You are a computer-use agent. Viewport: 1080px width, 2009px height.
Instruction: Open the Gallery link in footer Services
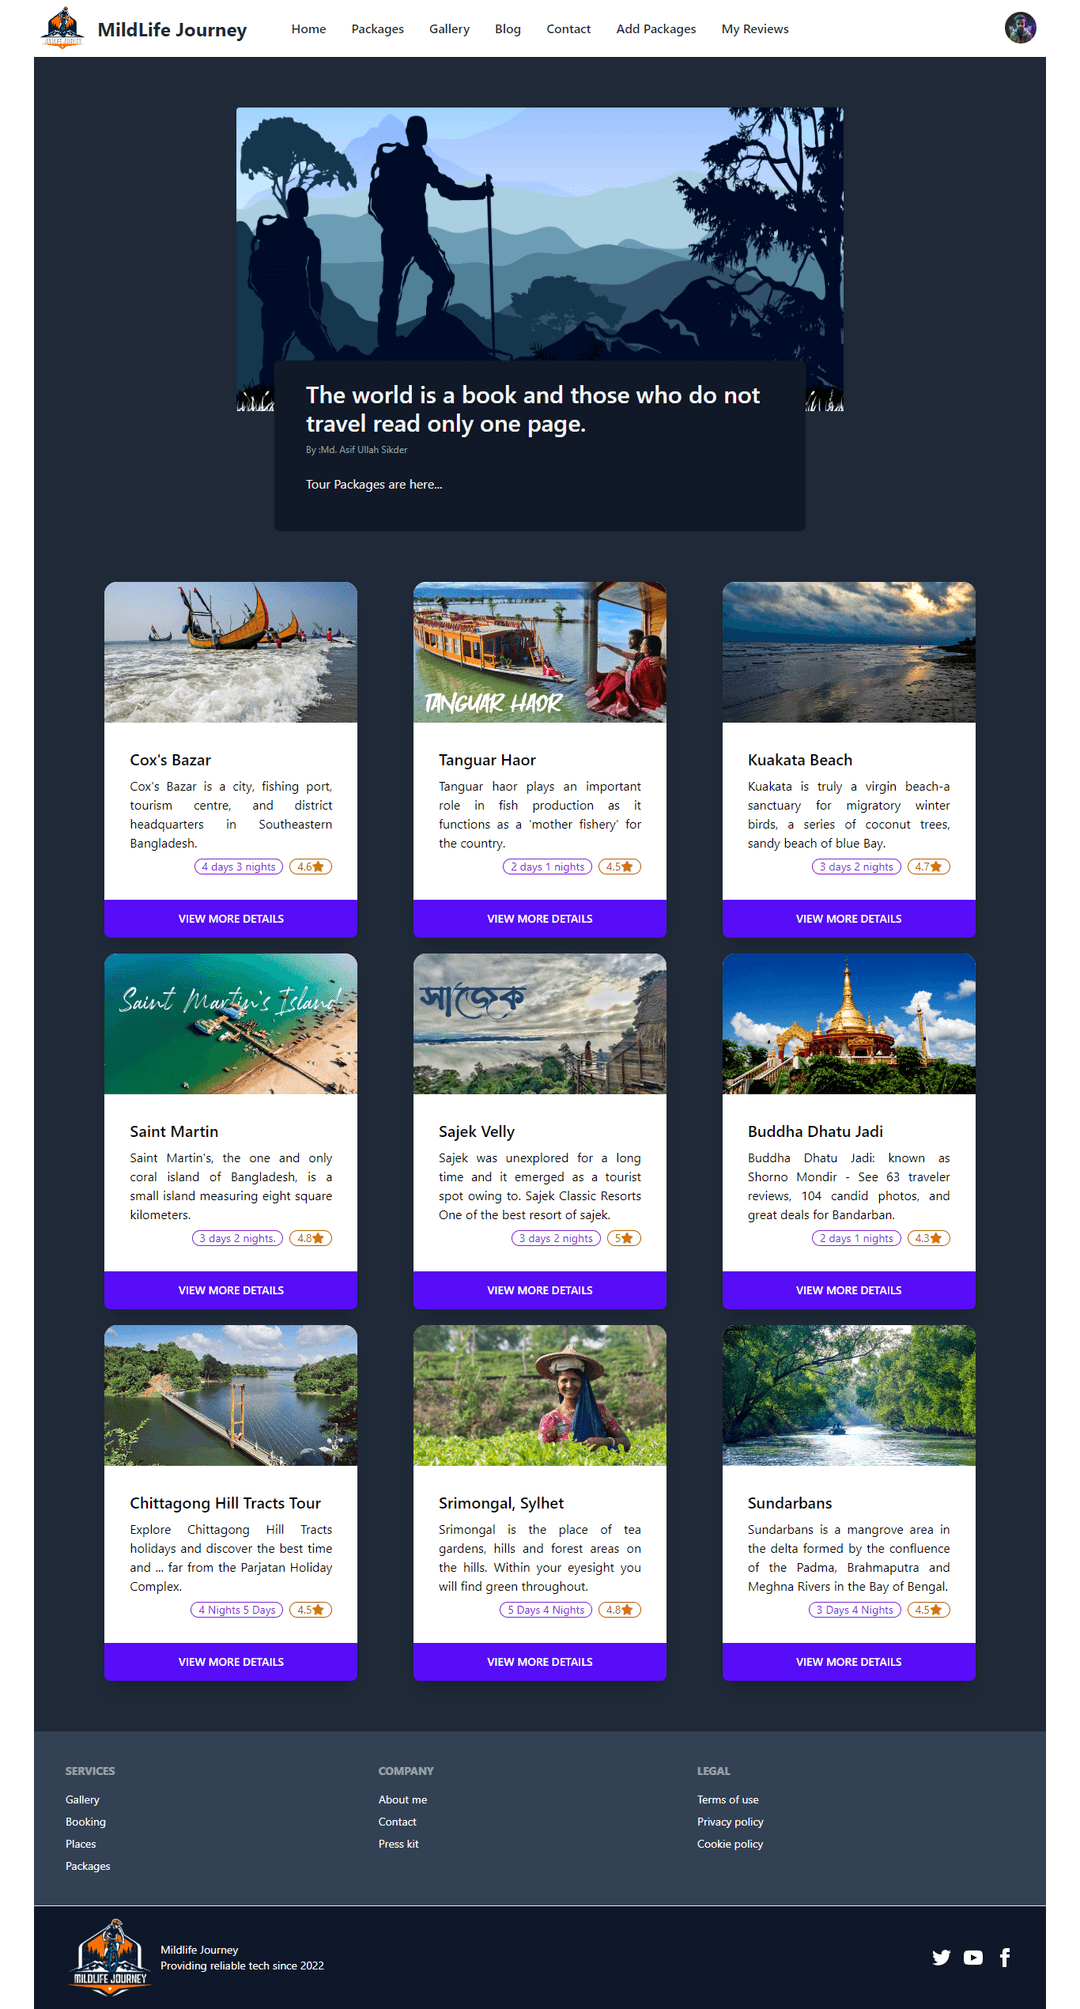click(82, 1800)
